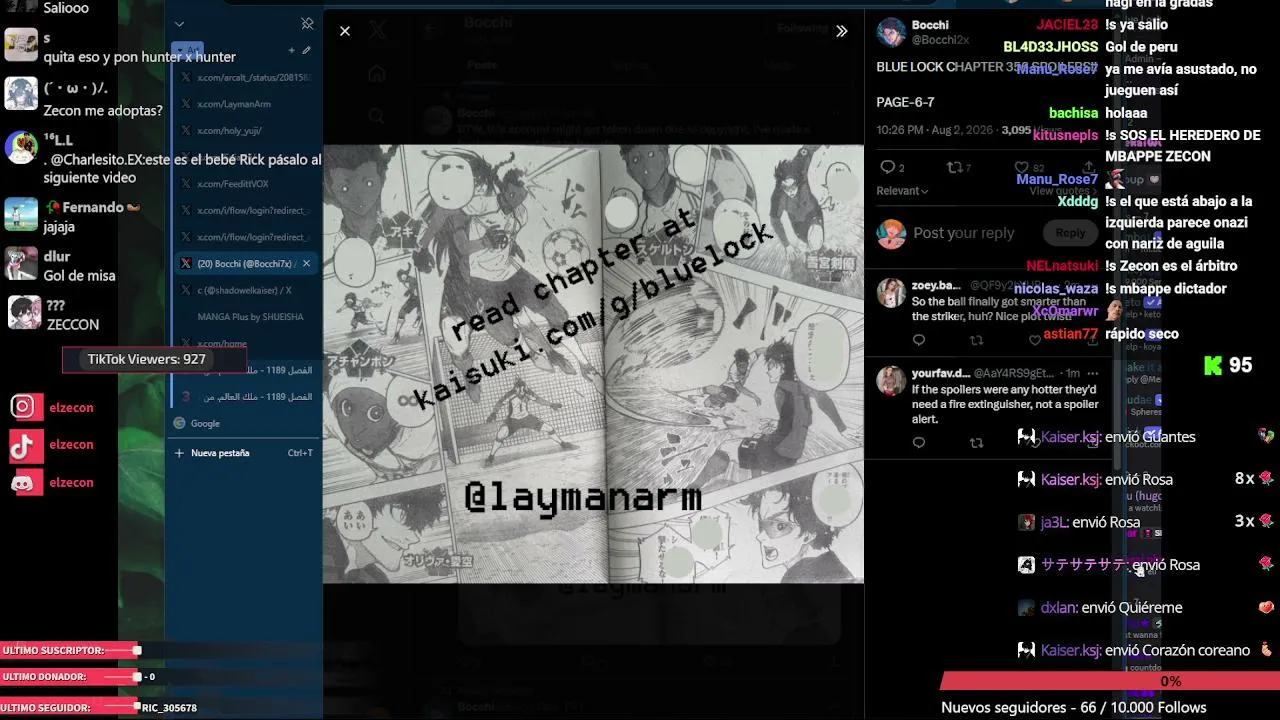Unpin the browser vertical tabs sidebar
Screen dimensions: 1280x720
[307, 23]
